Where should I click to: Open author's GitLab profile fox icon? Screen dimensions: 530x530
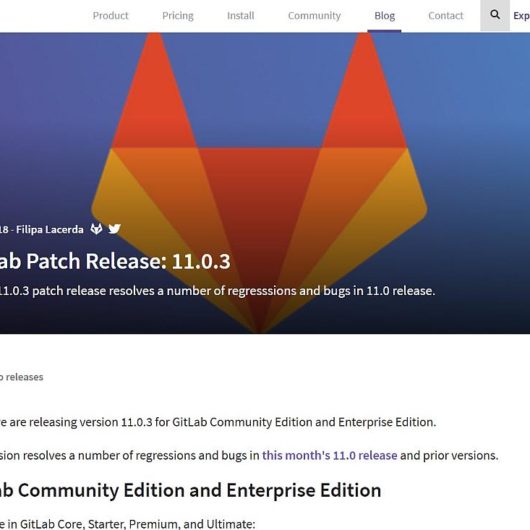[x=96, y=229]
